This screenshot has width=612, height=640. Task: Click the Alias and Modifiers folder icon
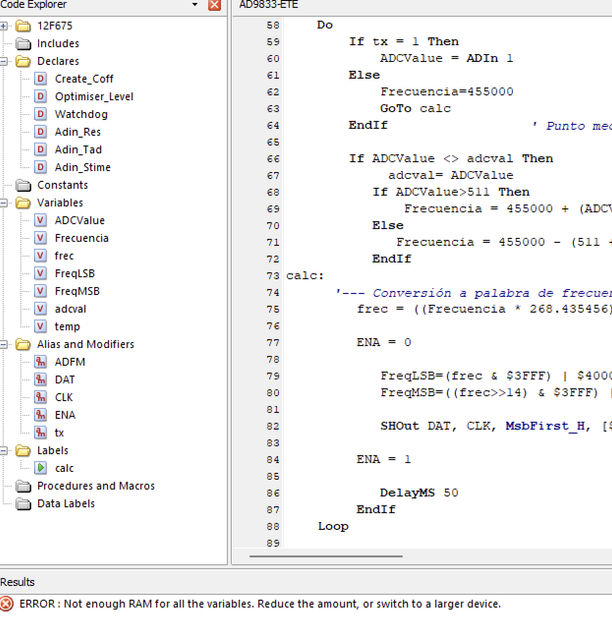(23, 344)
